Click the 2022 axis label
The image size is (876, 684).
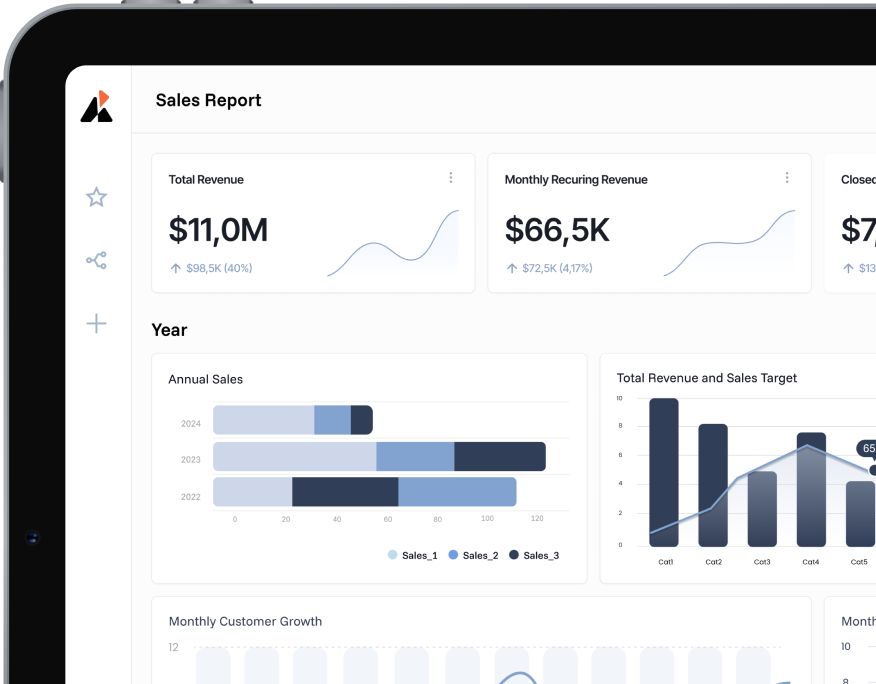pos(191,497)
